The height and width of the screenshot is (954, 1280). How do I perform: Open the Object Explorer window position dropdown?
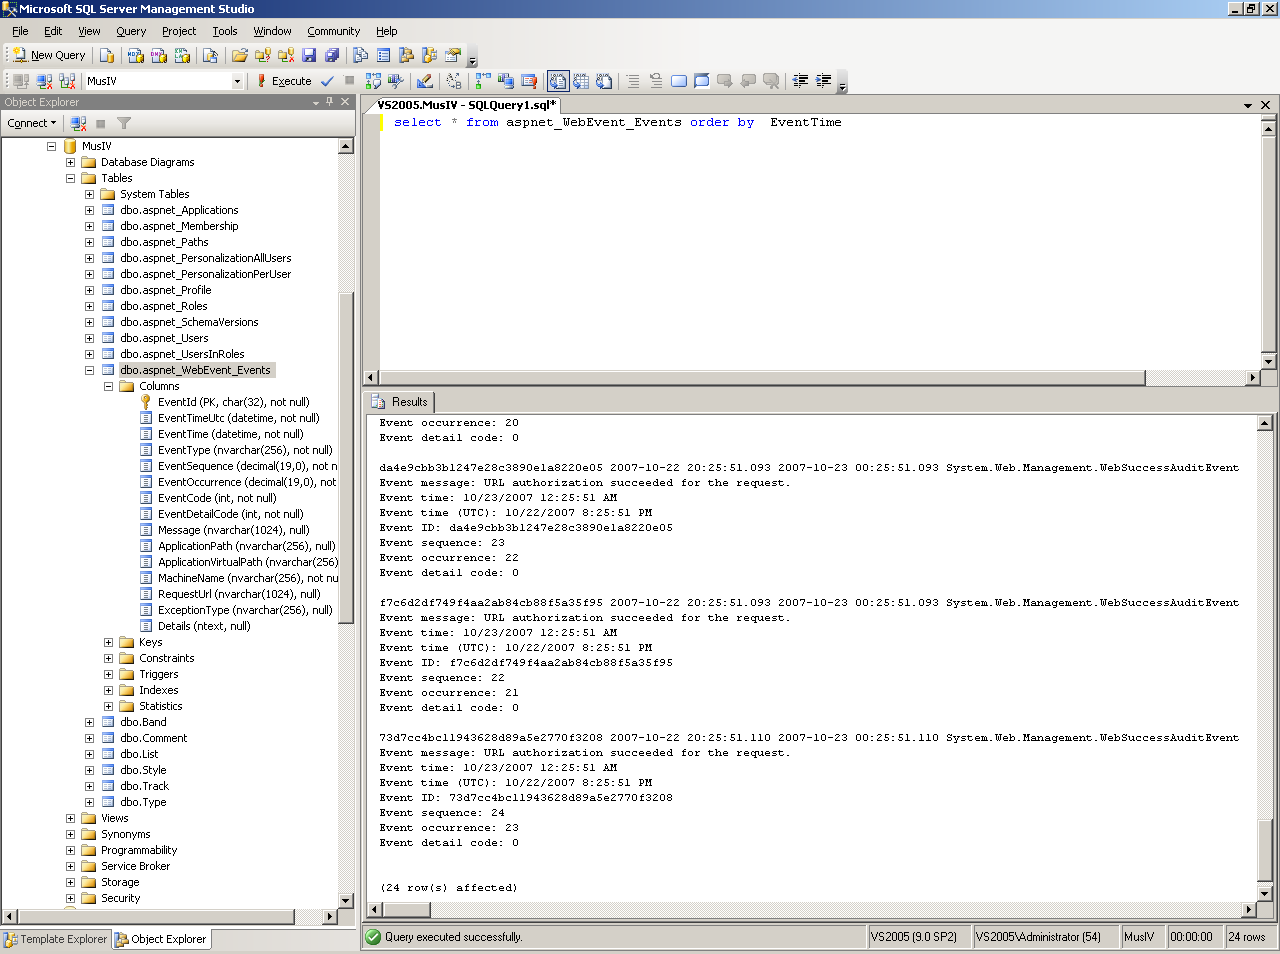(316, 102)
